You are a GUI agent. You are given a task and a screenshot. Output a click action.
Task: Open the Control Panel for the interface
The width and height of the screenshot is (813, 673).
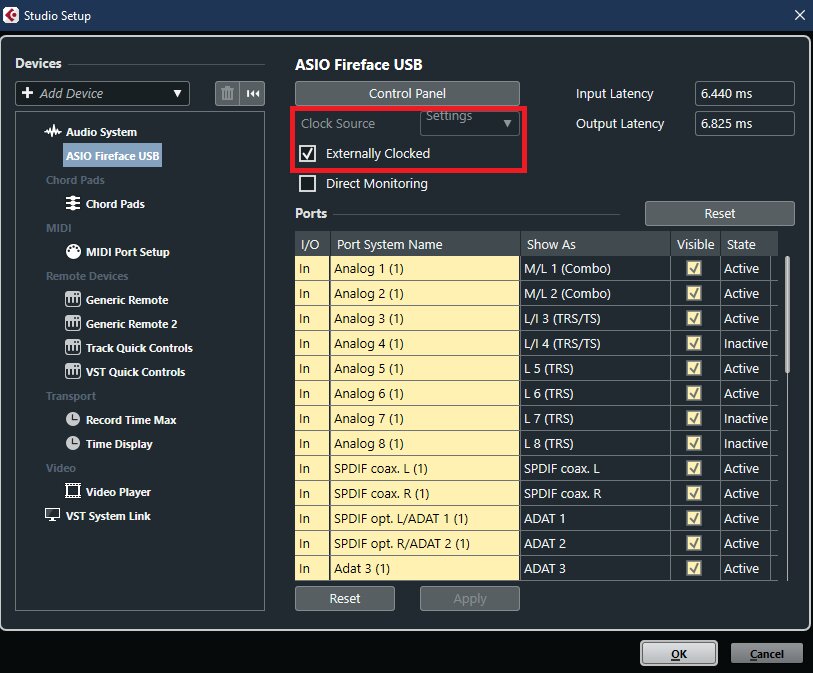(407, 93)
